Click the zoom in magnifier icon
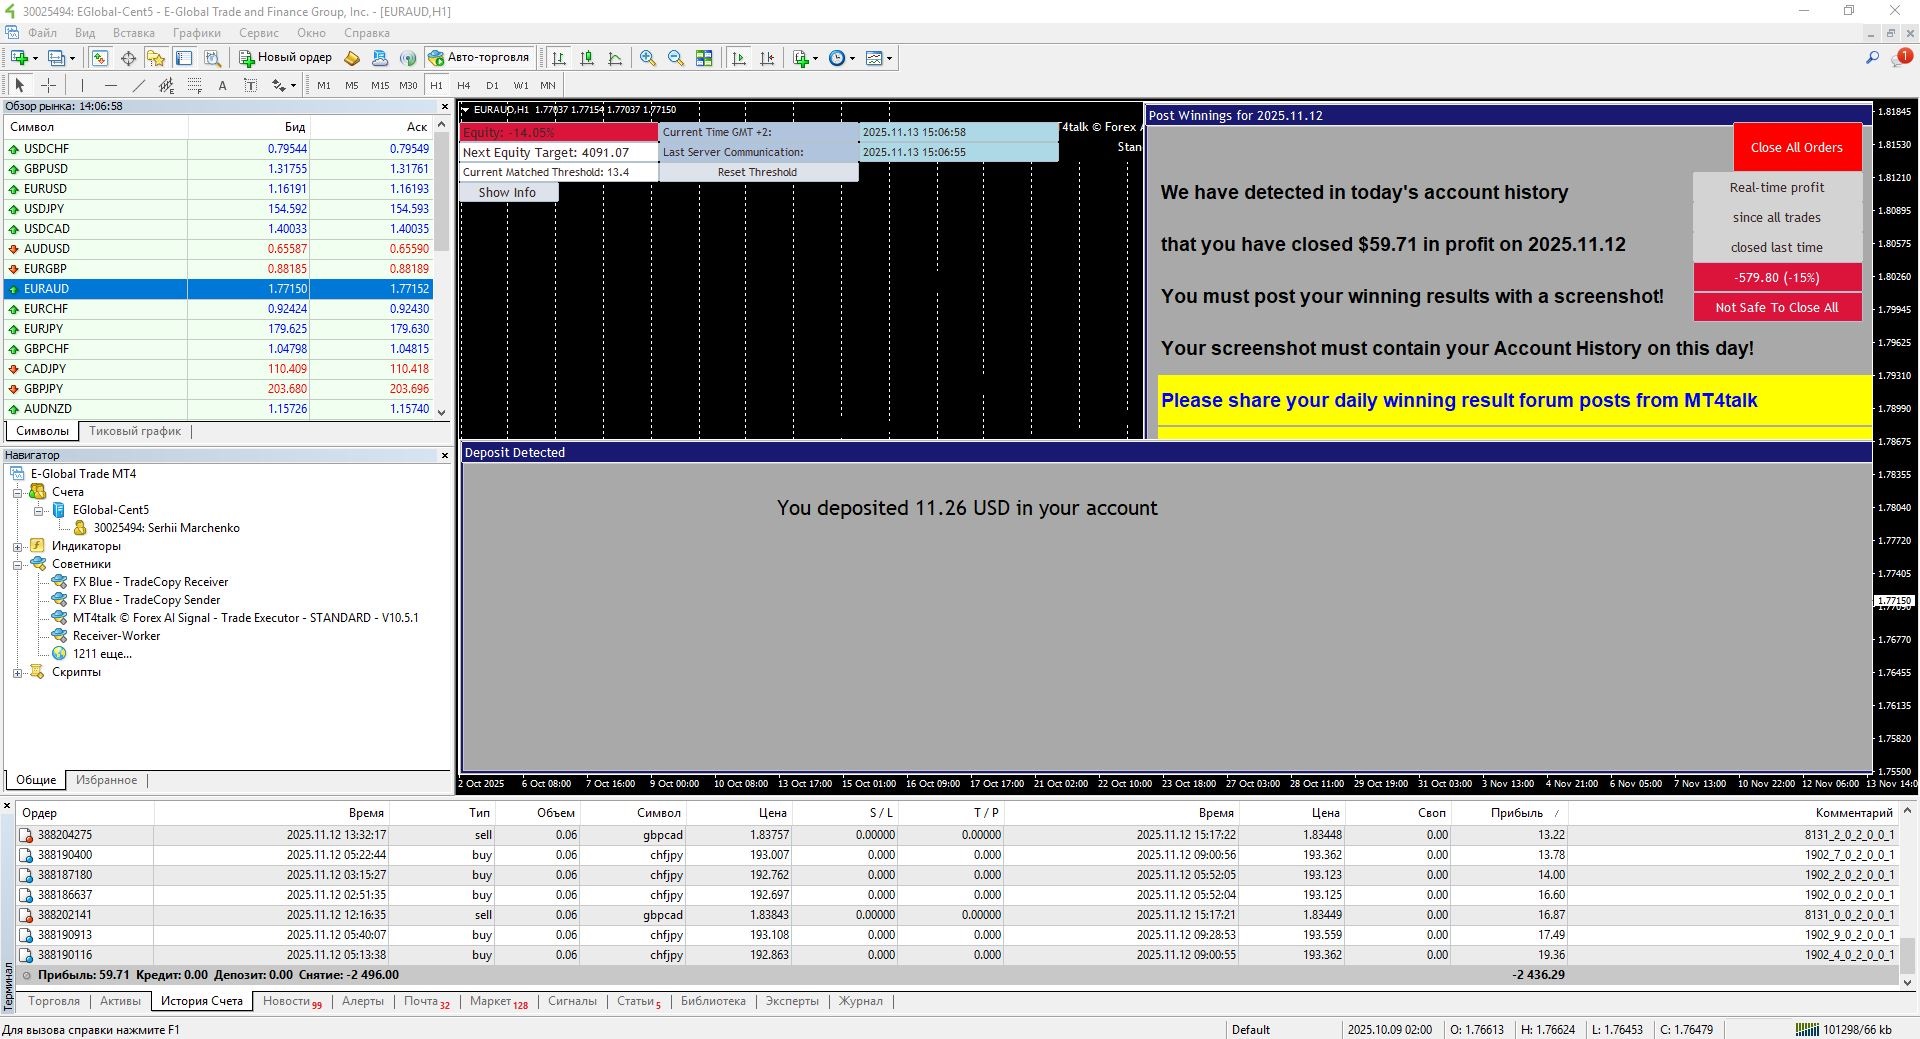Viewport: 1920px width, 1039px height. [648, 58]
